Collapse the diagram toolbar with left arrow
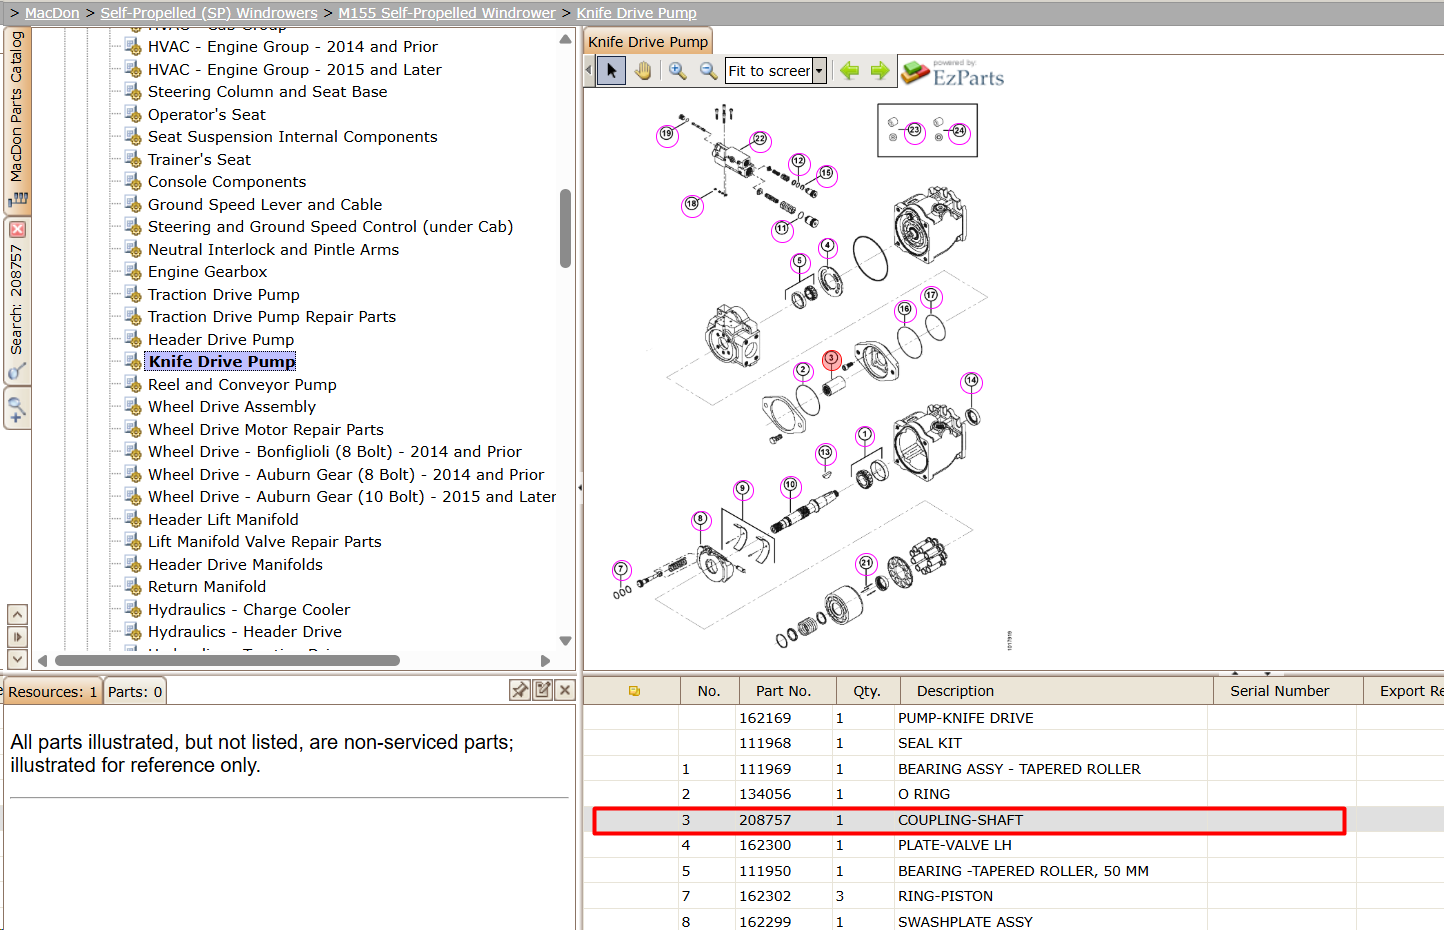This screenshot has width=1444, height=930. [588, 71]
